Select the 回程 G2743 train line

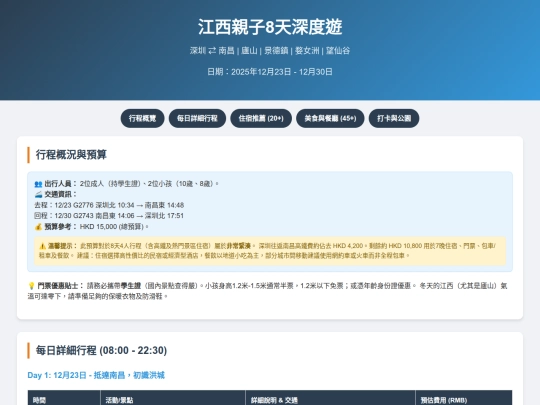coord(109,216)
